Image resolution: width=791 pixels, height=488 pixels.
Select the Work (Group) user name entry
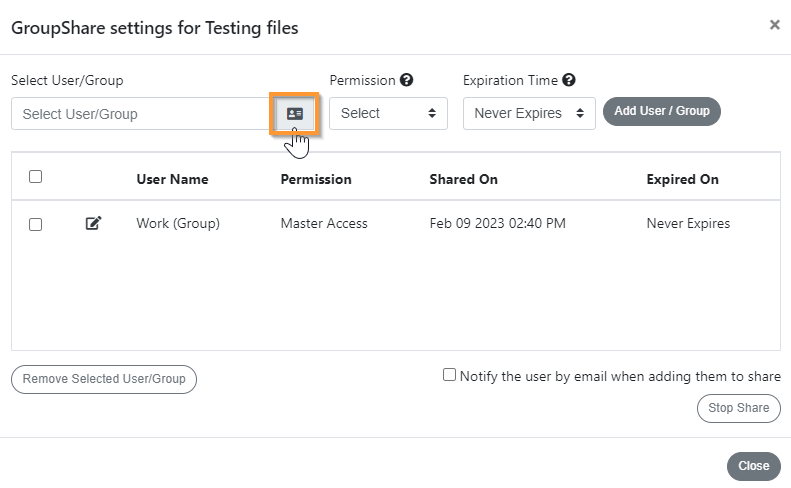click(178, 223)
